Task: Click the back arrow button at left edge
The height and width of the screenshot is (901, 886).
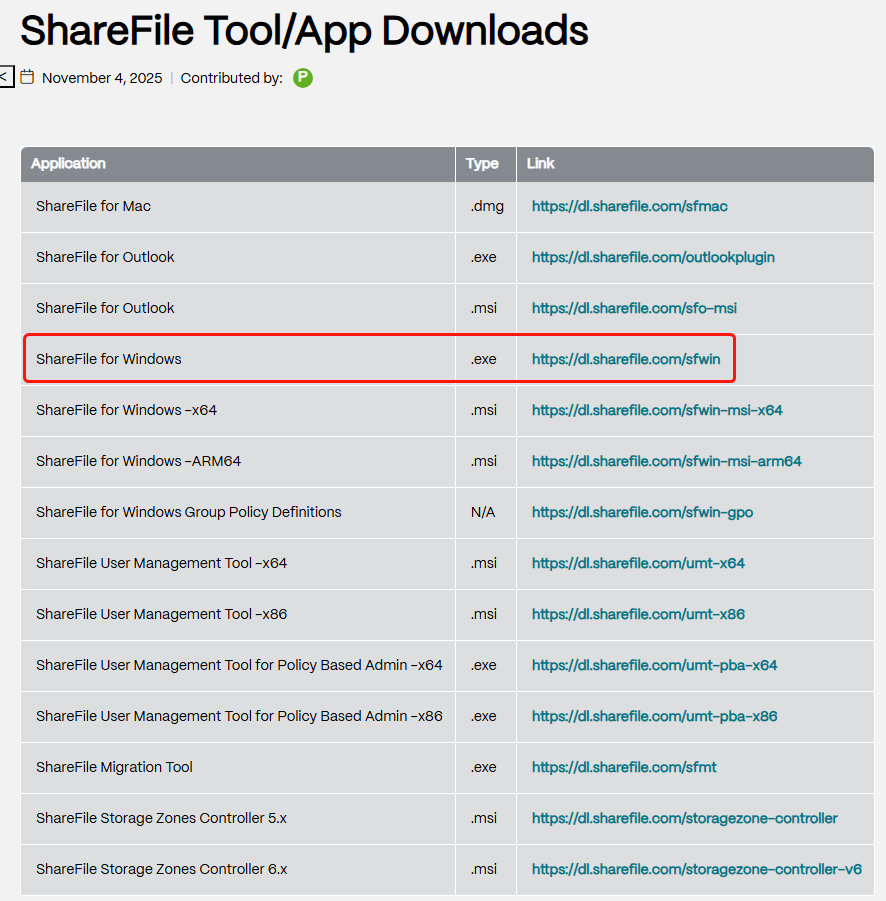Action: [x=5, y=76]
